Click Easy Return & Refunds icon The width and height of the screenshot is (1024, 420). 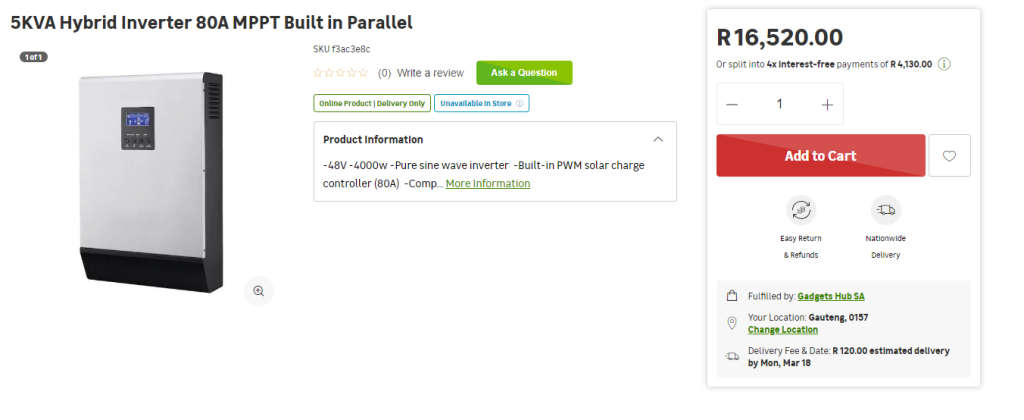pyautogui.click(x=801, y=210)
